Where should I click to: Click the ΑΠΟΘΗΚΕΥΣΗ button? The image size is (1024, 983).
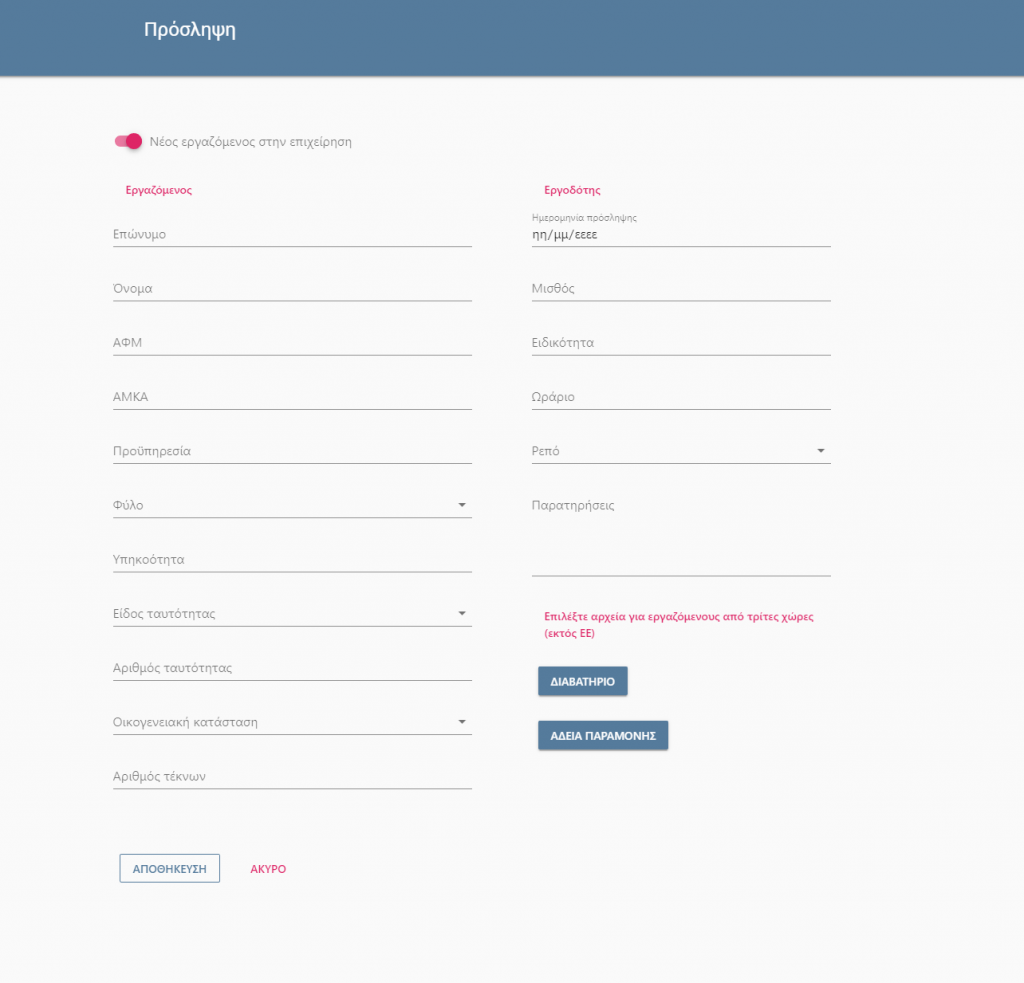(169, 869)
